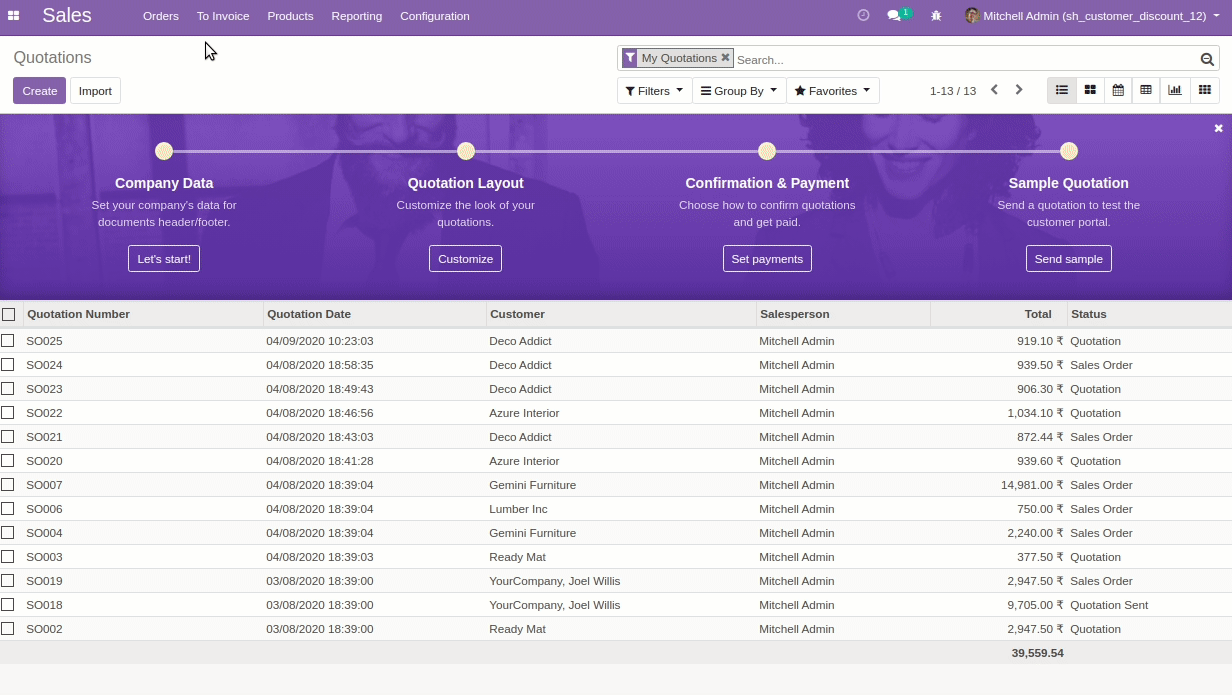Open the To Invoice menu

(223, 16)
